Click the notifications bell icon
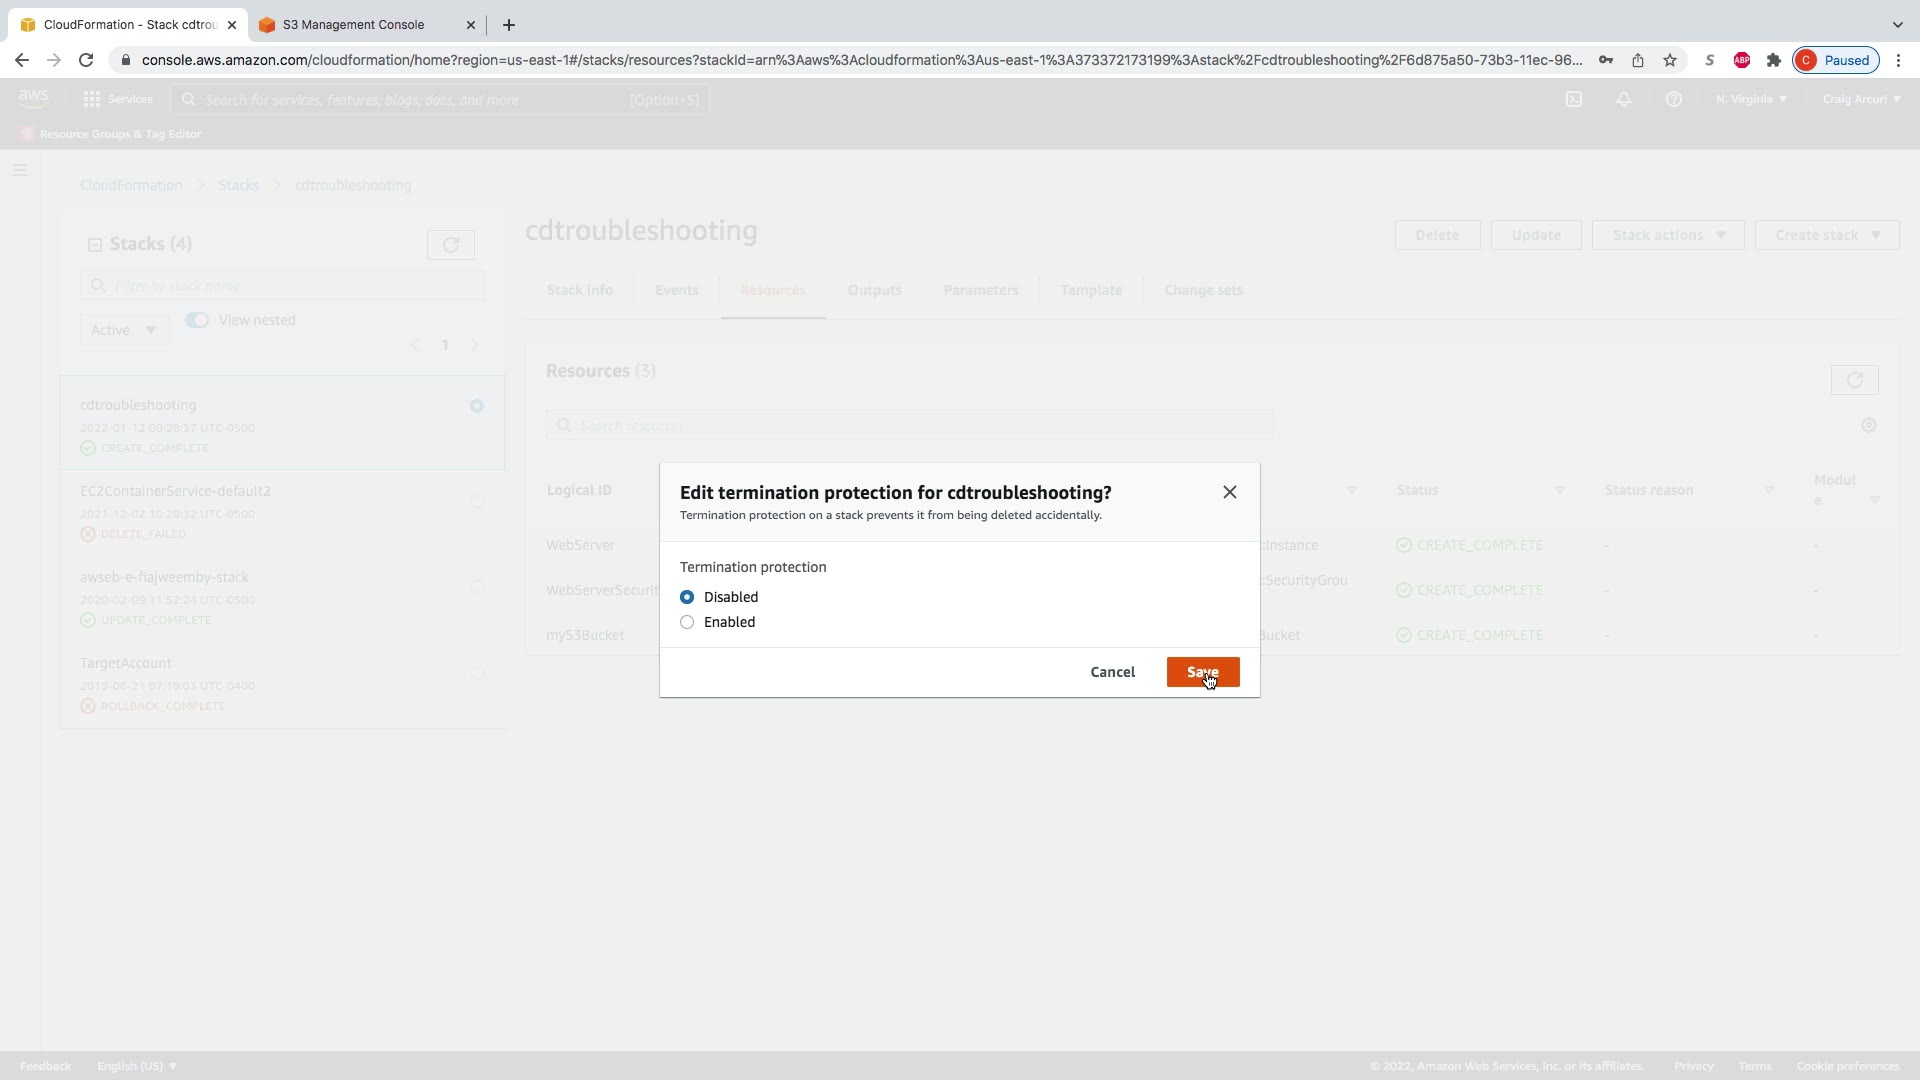The image size is (1920, 1080). (x=1624, y=99)
